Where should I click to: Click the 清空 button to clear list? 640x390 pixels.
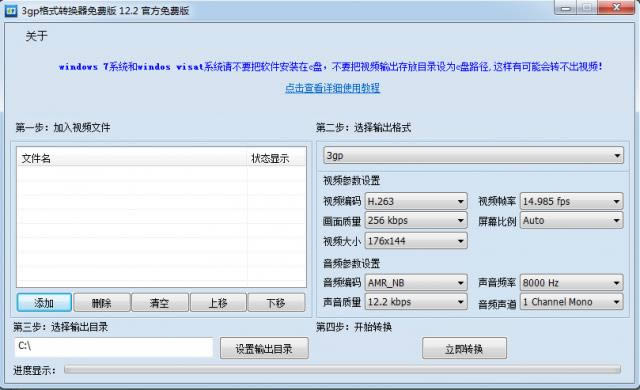pyautogui.click(x=160, y=303)
